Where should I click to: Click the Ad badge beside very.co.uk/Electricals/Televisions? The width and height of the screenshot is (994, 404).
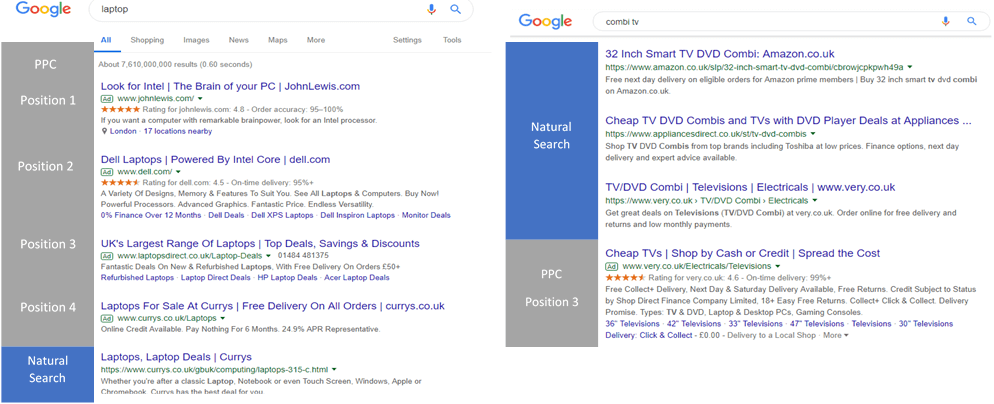(x=612, y=266)
